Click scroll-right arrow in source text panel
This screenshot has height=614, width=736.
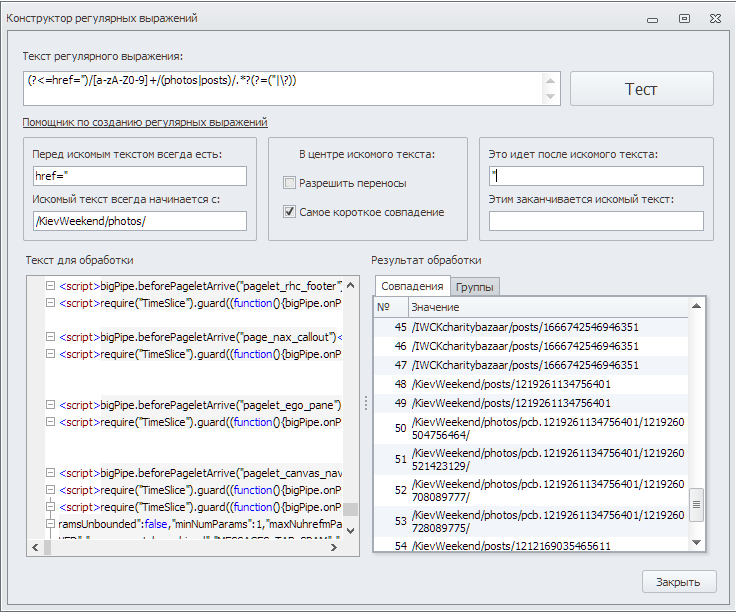[335, 547]
